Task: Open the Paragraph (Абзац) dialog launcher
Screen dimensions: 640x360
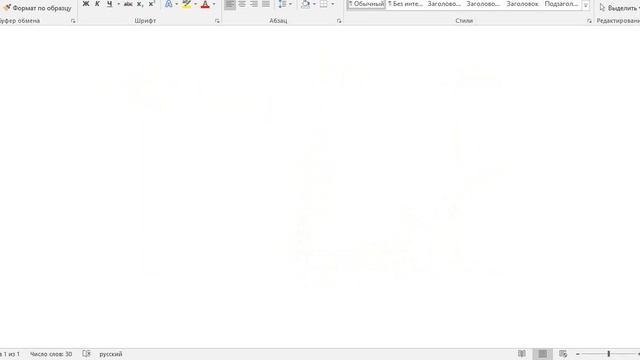Action: [339, 21]
